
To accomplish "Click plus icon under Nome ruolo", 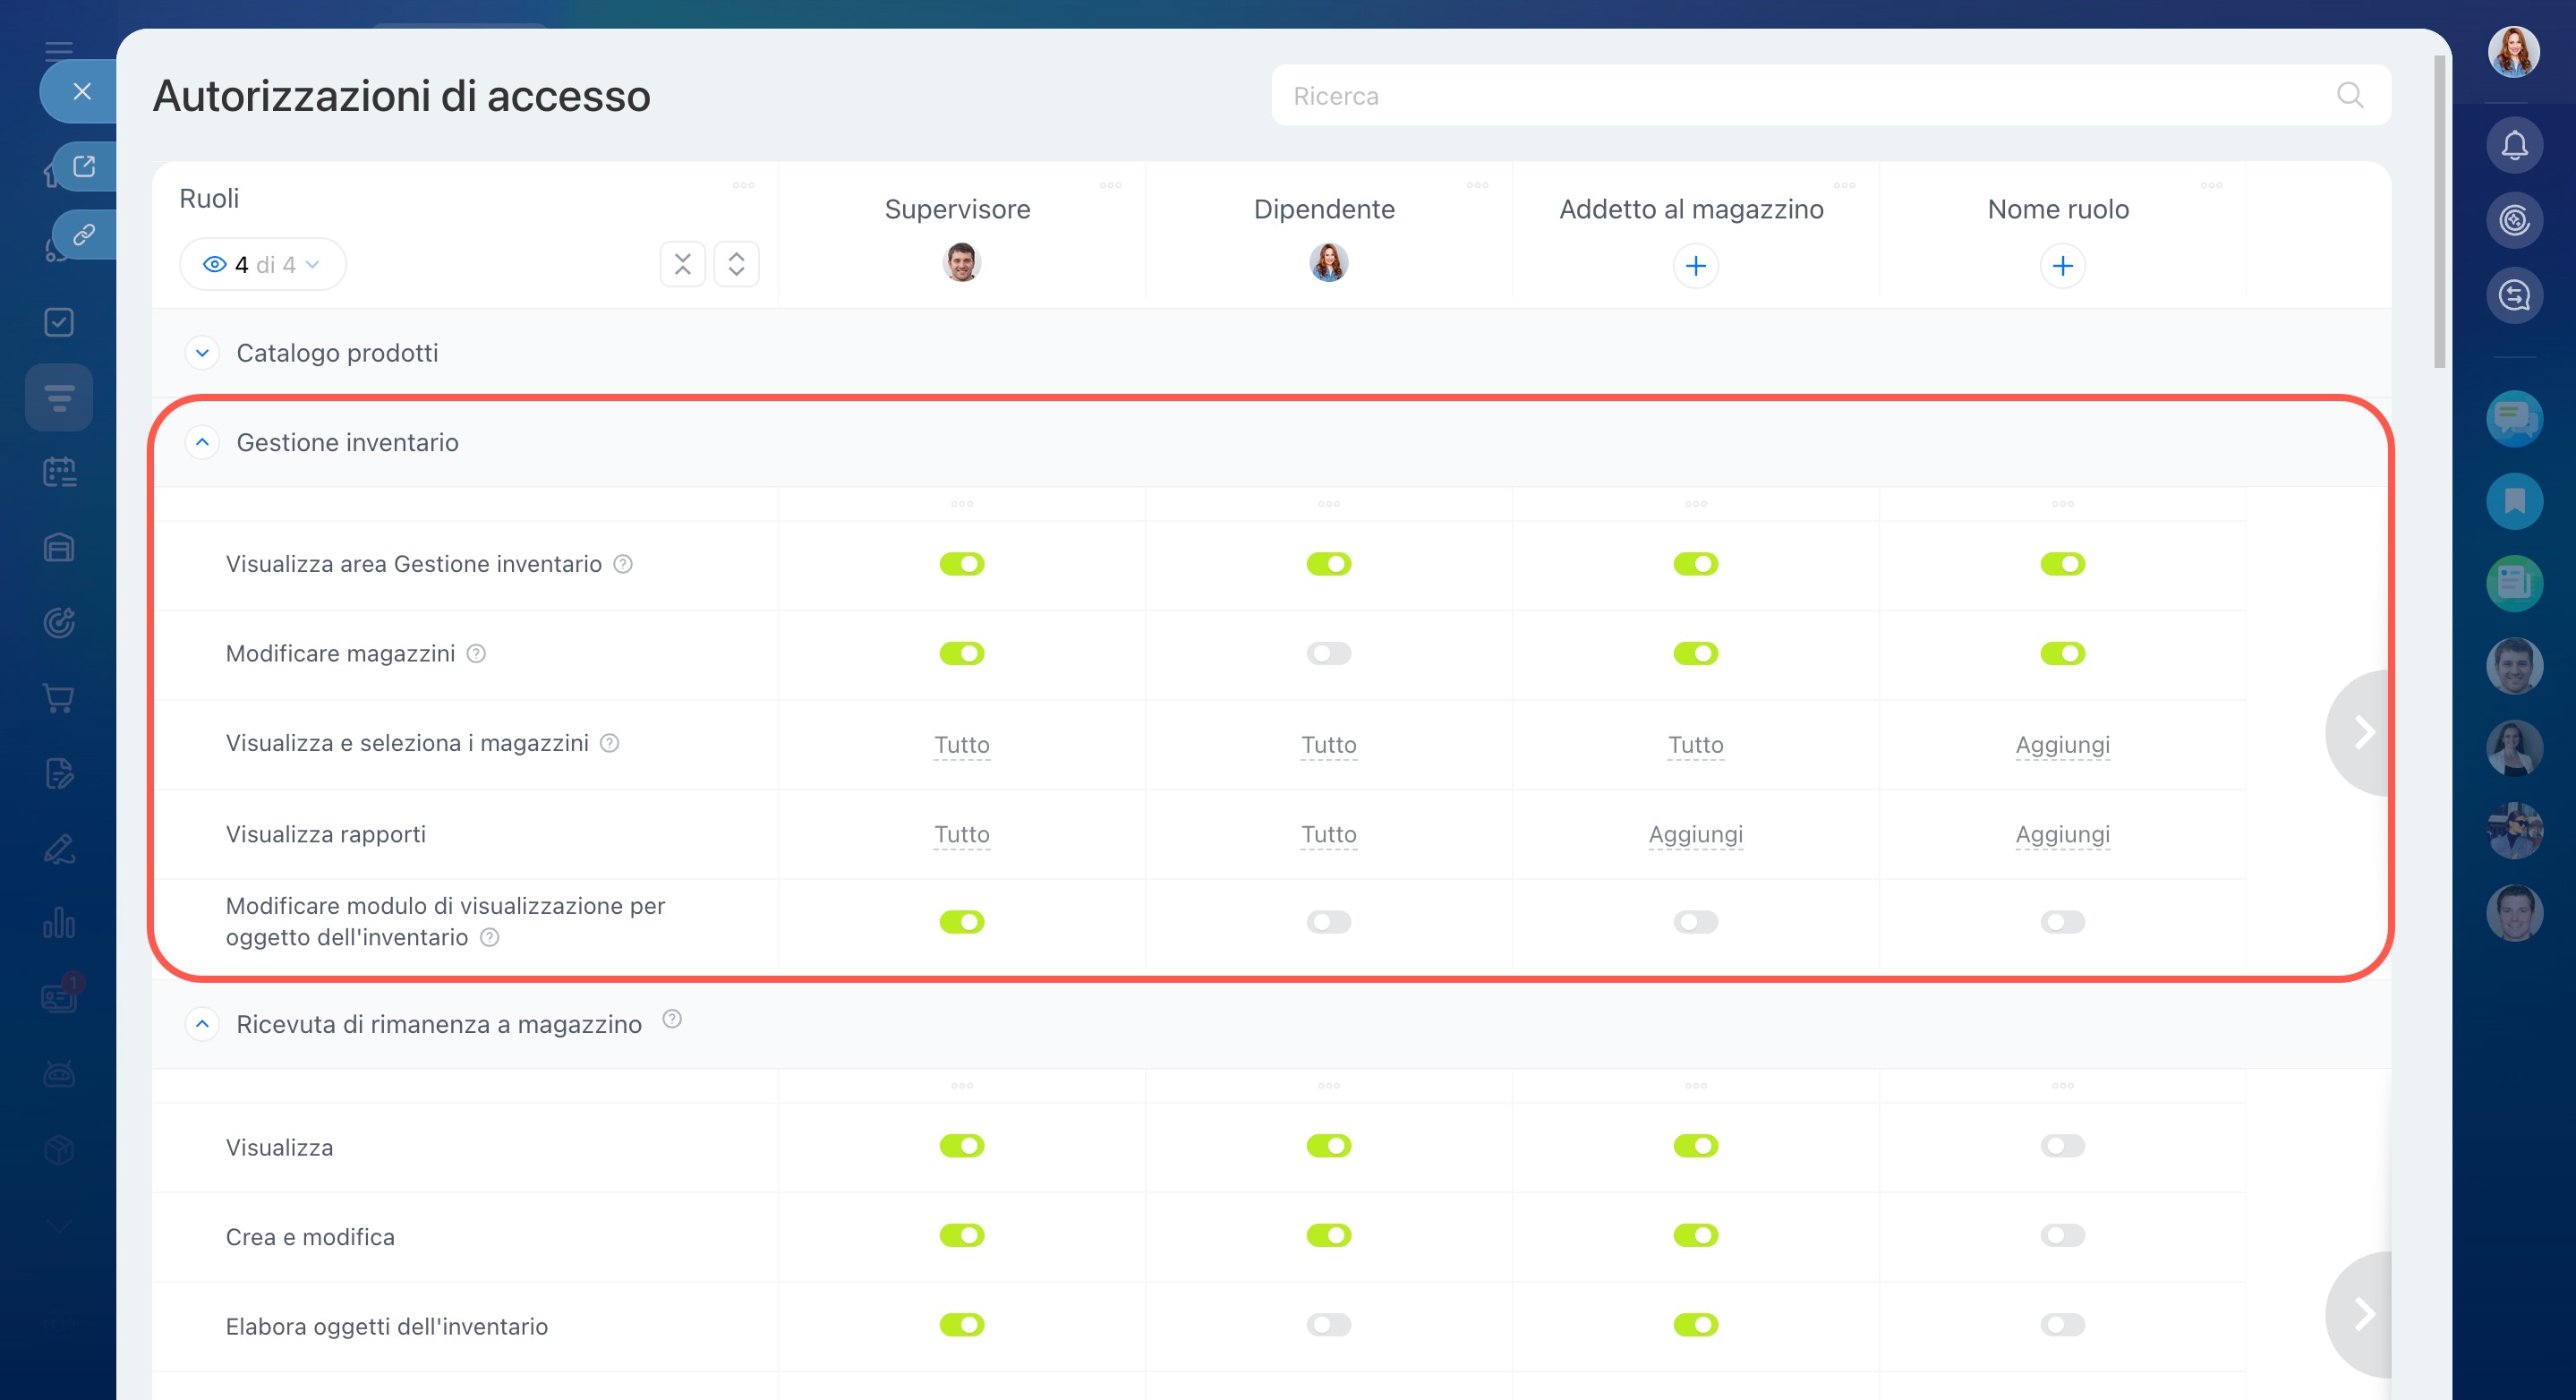I will pos(2062,266).
